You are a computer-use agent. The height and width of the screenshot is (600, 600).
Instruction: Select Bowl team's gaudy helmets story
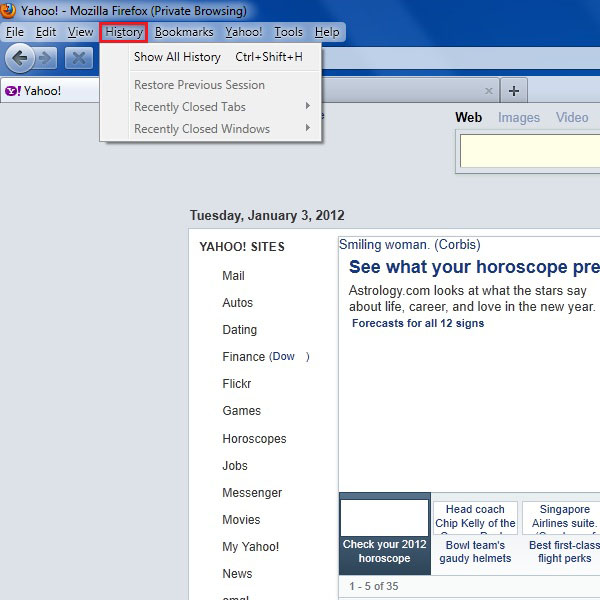pyautogui.click(x=475, y=551)
